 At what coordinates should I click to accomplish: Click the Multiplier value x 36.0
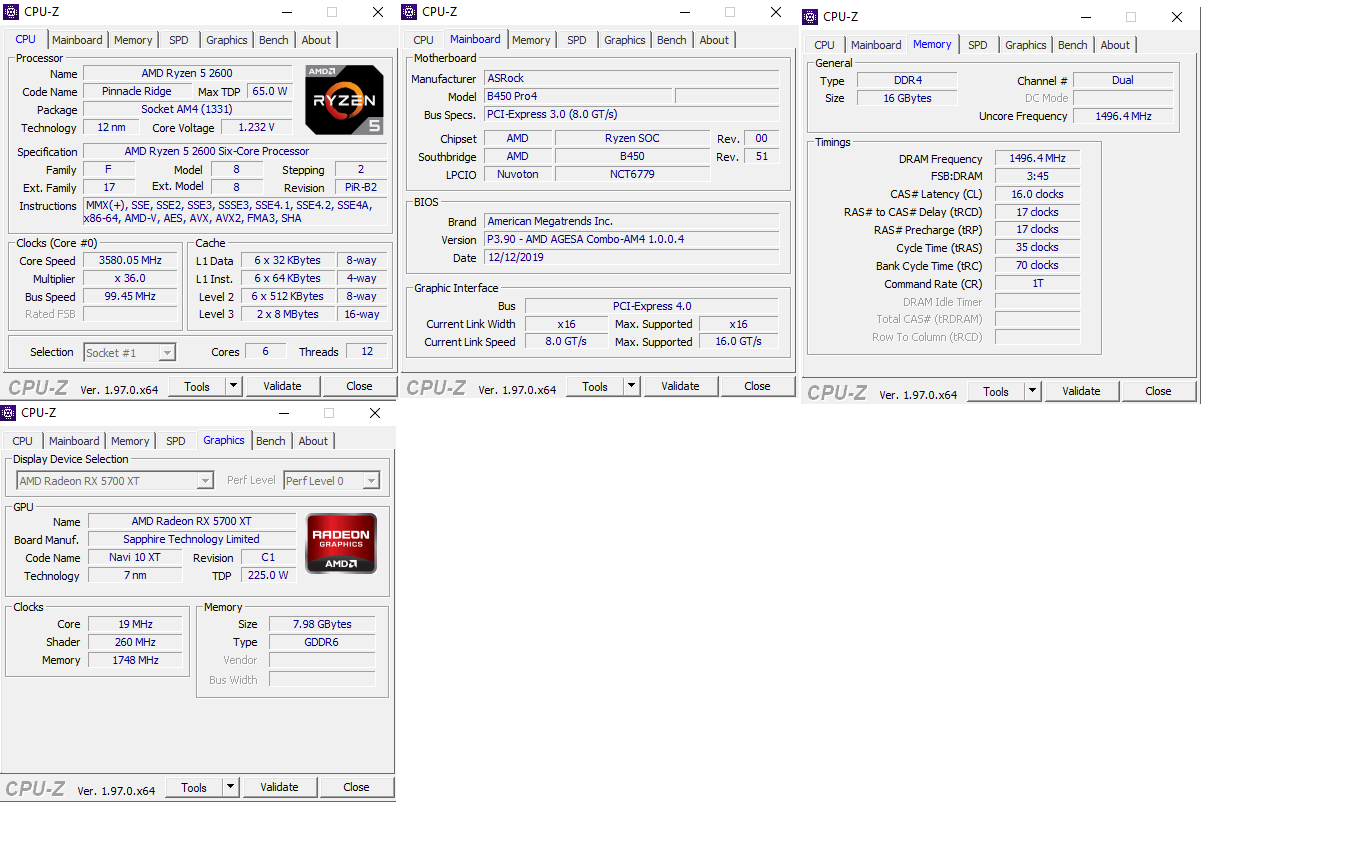(x=130, y=278)
